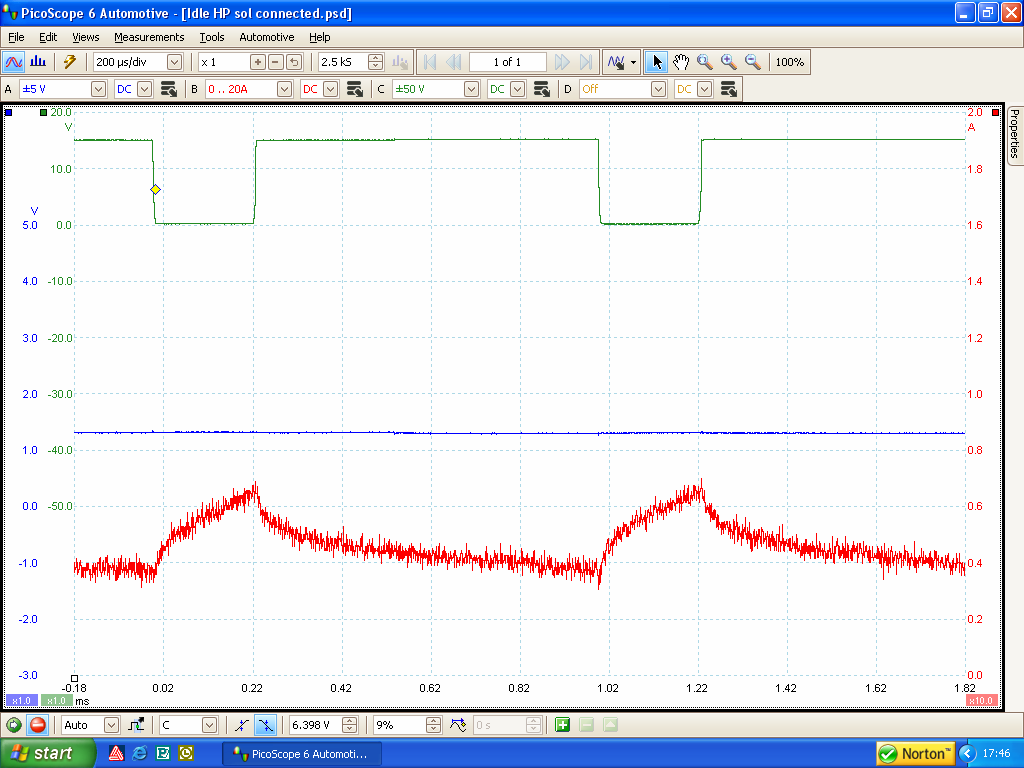1024x768 pixels.
Task: Open Channel D advanced options icon
Action: 728,89
